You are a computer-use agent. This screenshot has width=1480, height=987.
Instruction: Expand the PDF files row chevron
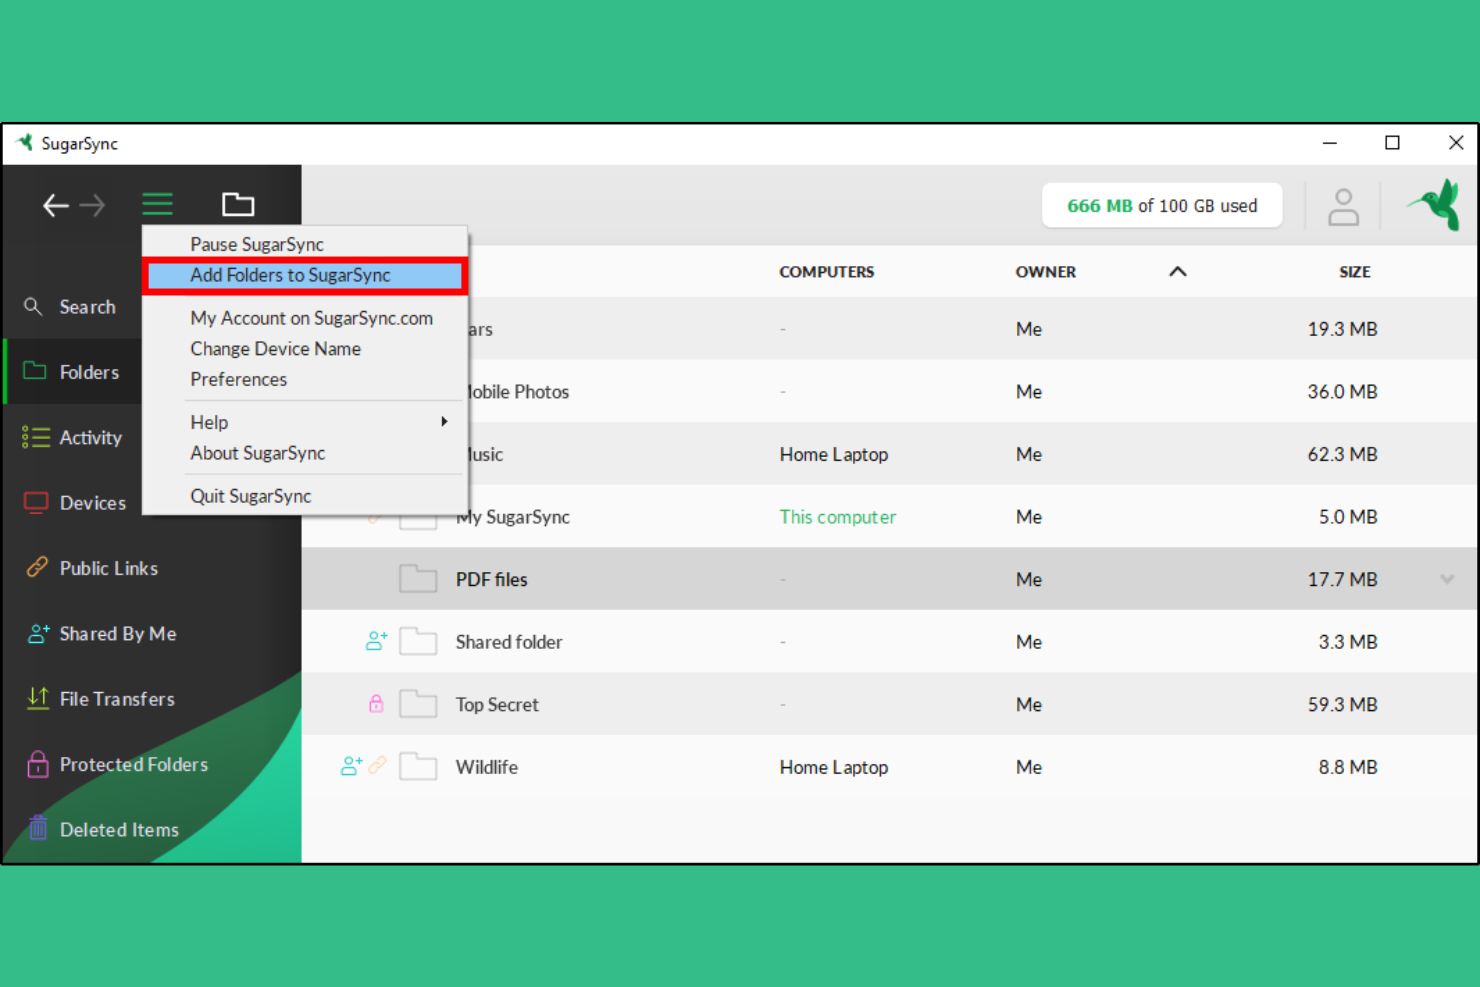tap(1446, 579)
